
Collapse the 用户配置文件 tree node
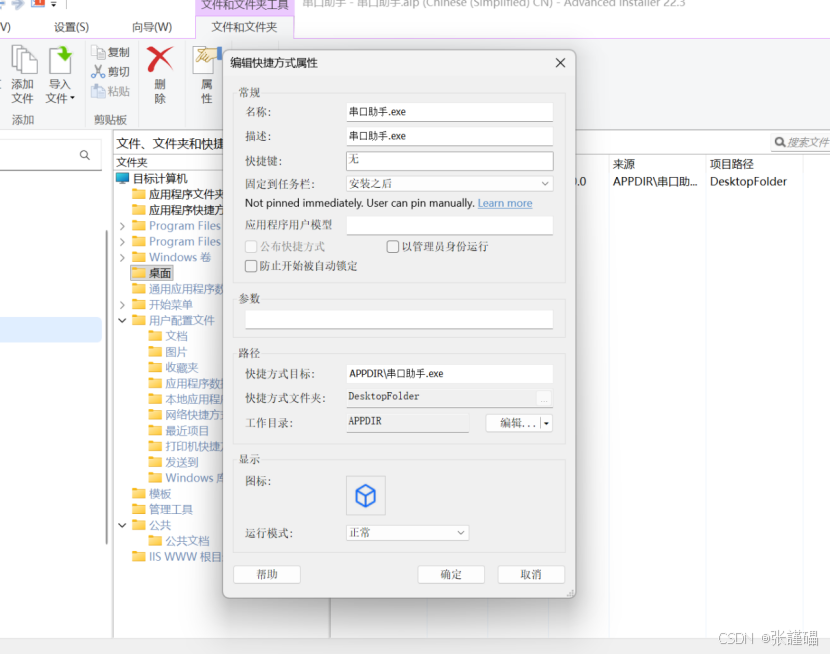(122, 320)
